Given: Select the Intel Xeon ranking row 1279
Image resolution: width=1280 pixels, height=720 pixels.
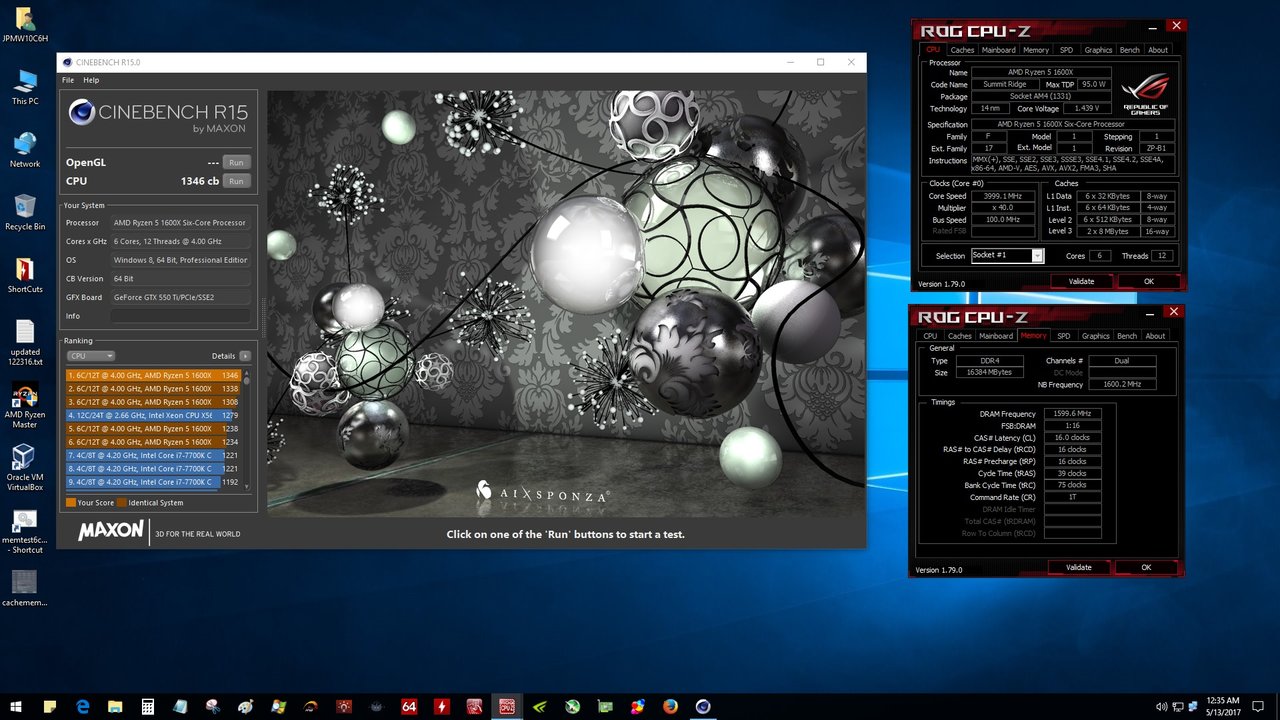Looking at the screenshot, I should coord(153,415).
